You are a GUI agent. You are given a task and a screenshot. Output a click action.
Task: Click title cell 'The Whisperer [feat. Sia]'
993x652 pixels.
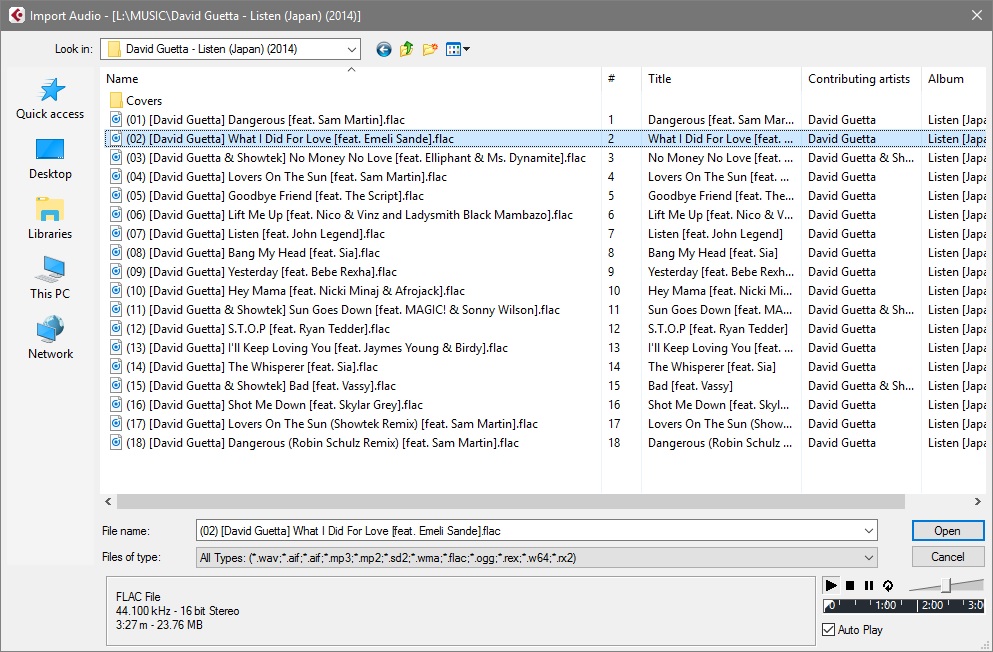click(711, 367)
